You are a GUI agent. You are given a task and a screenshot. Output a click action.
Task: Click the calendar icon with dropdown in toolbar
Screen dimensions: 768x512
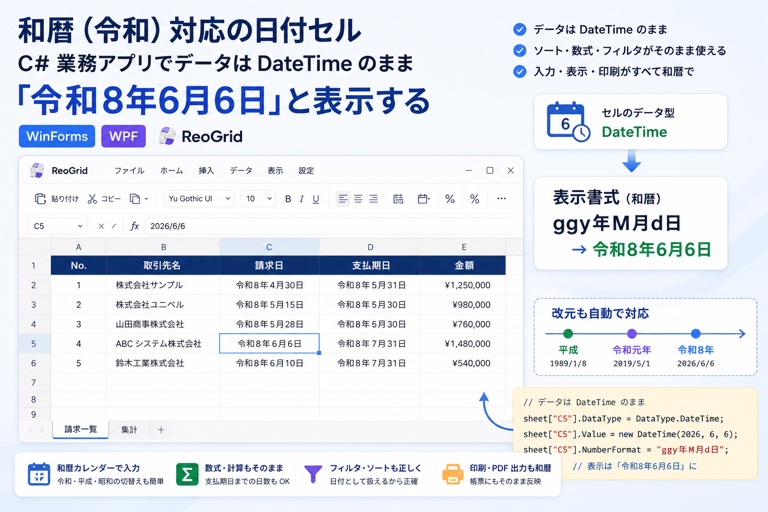pos(424,198)
